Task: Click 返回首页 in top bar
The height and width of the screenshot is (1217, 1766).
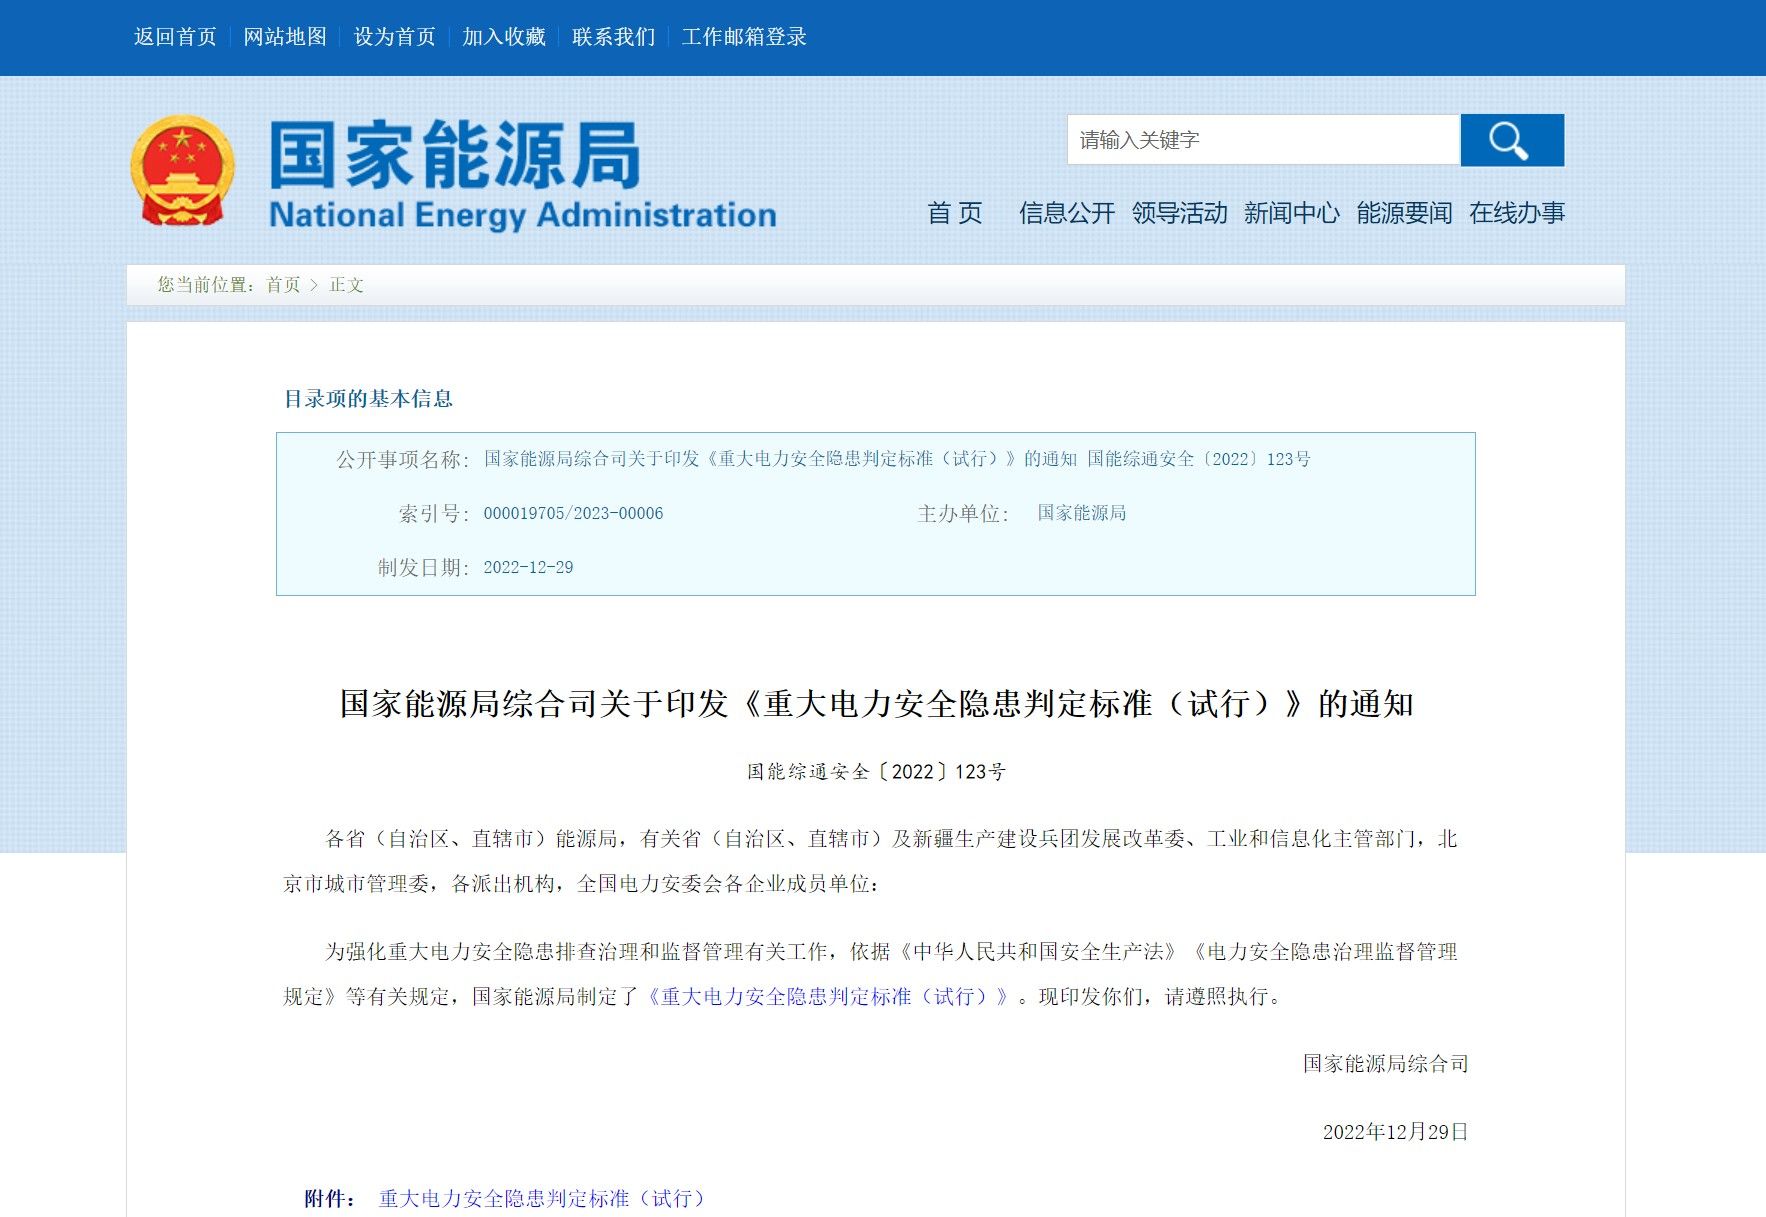Action: pos(175,37)
